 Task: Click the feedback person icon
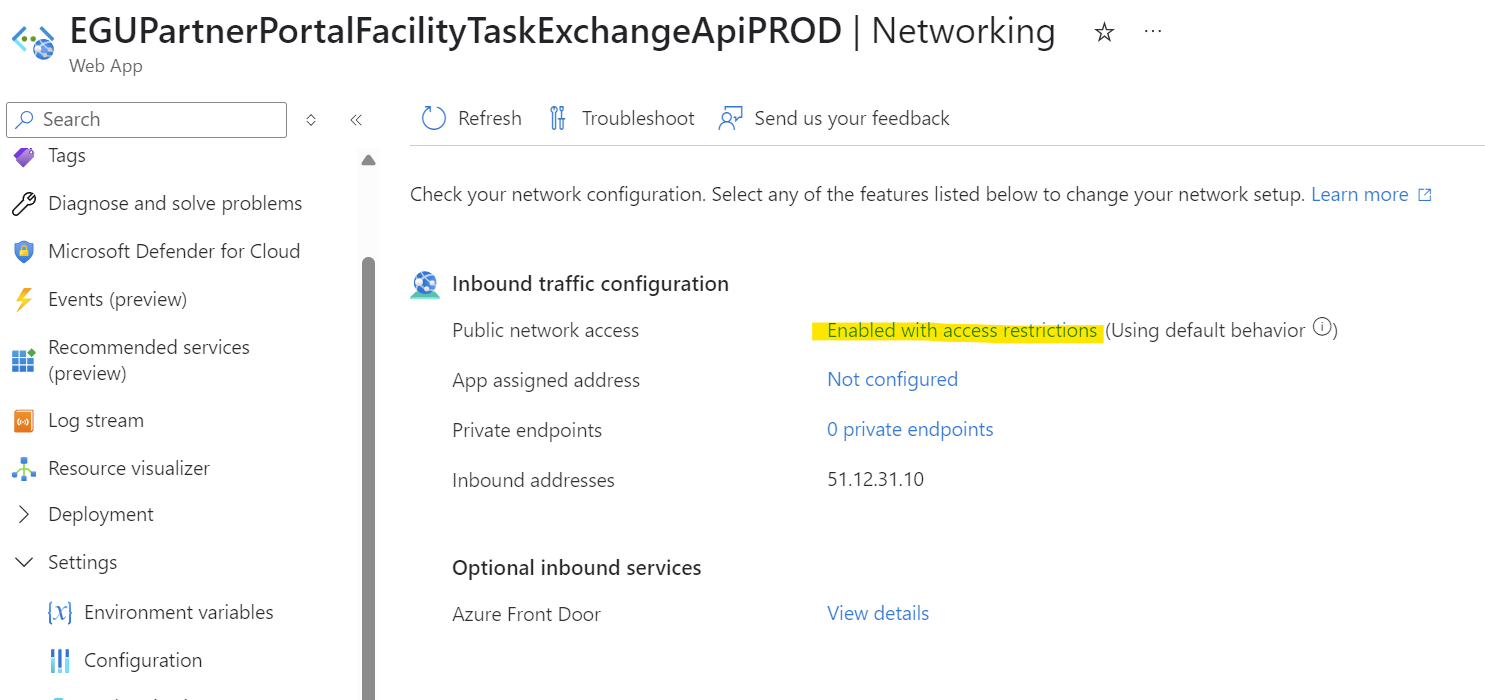(x=731, y=119)
